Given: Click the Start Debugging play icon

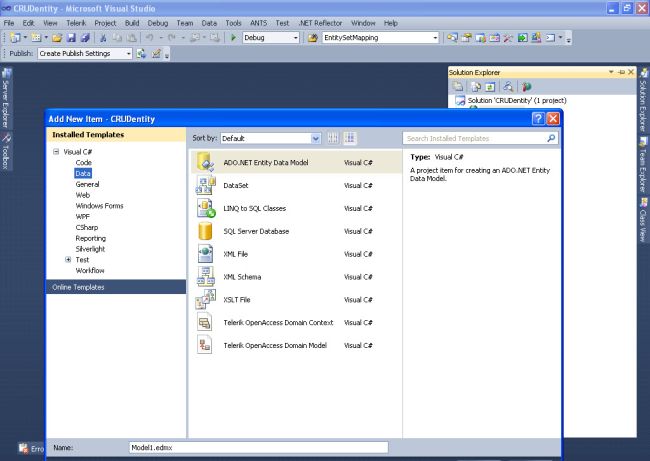Looking at the screenshot, I should [233, 38].
